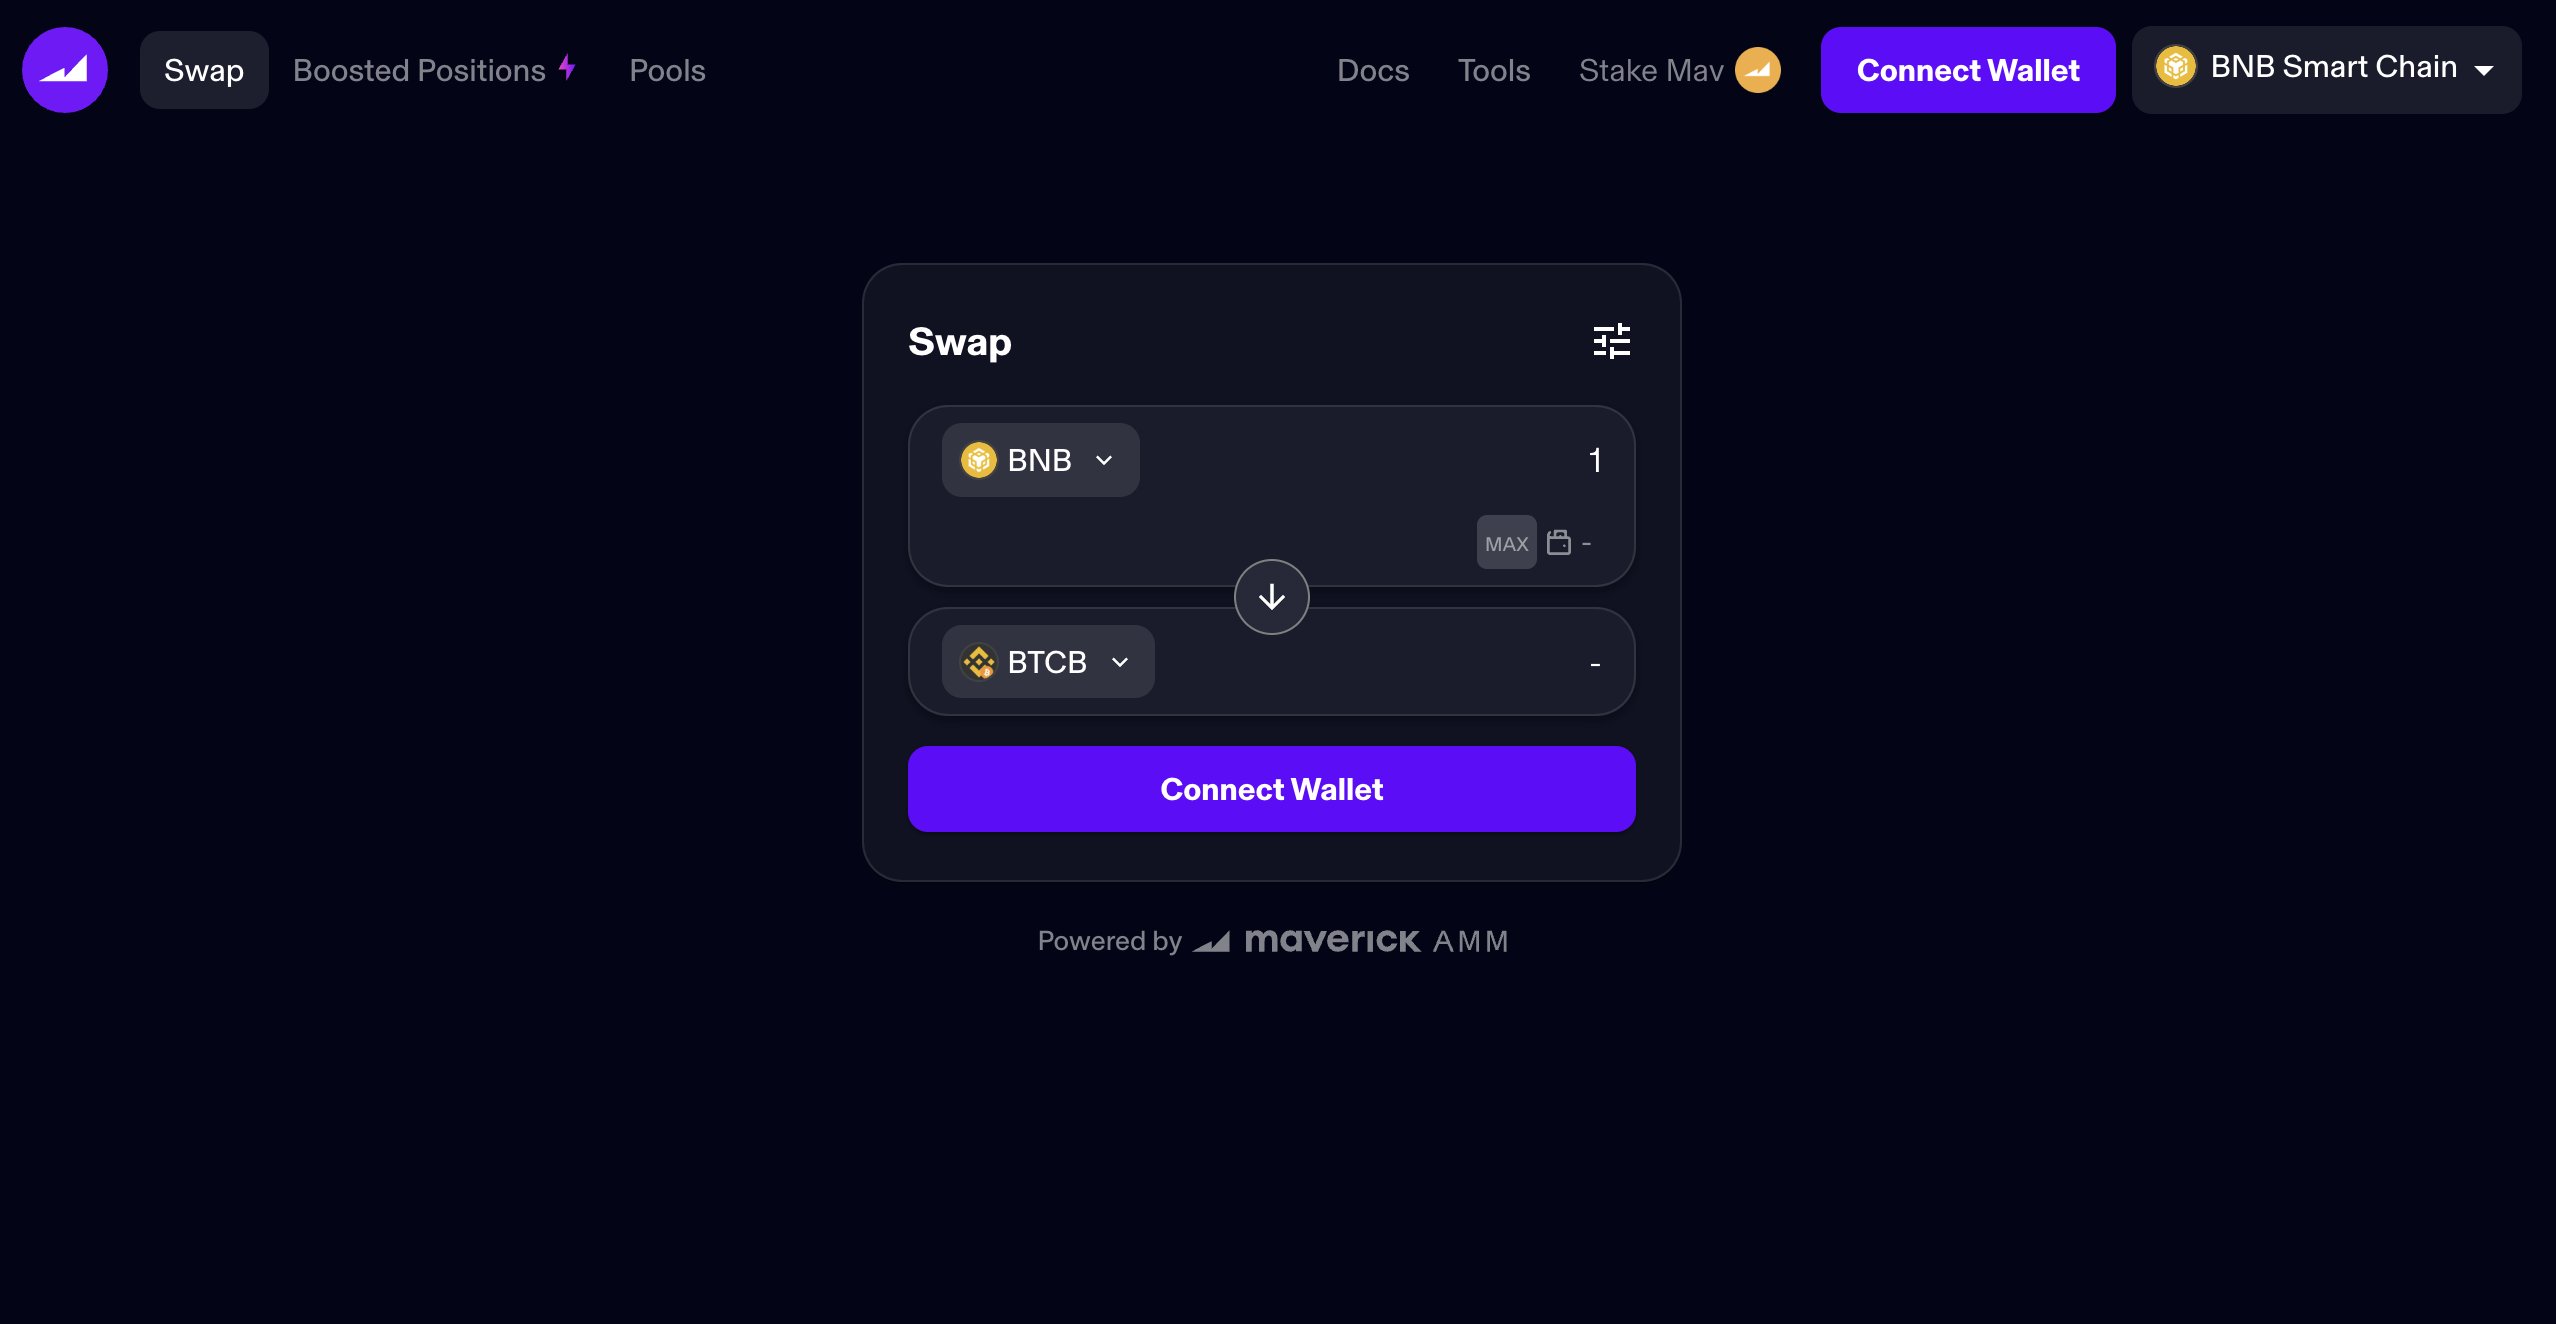The width and height of the screenshot is (2556, 1324).
Task: Click the BNB amount input field
Action: [1380, 460]
